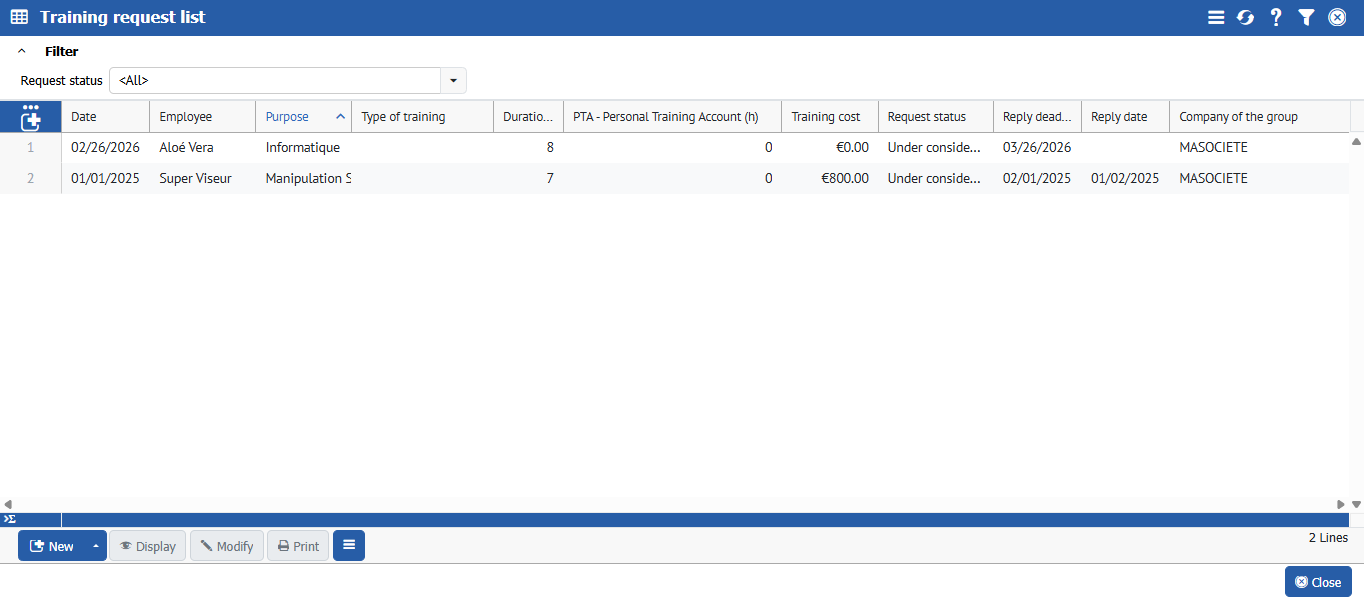This screenshot has width=1364, height=600.
Task: Open the hamburger menu in title bar
Action: point(1216,18)
